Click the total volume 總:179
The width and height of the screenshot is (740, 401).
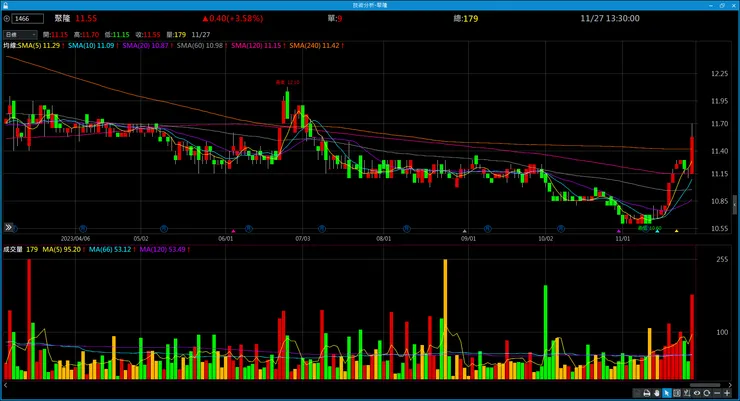[x=466, y=18]
